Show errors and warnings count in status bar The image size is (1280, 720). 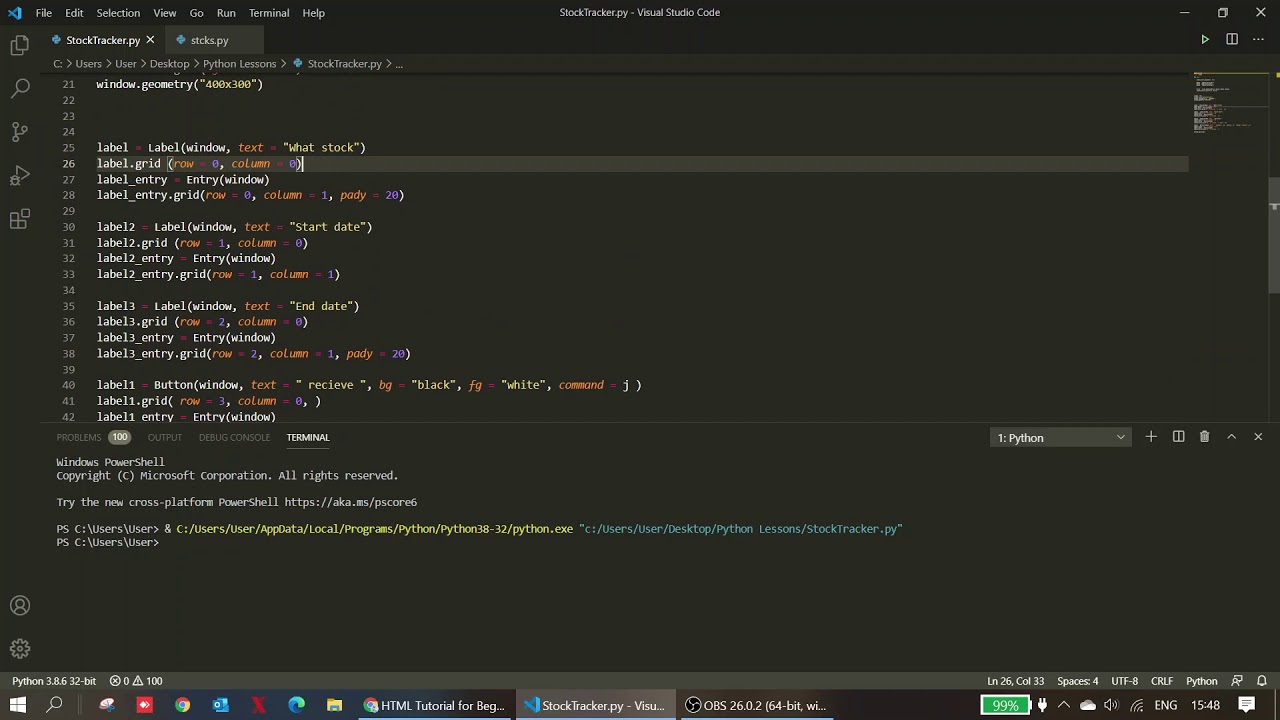pos(136,681)
